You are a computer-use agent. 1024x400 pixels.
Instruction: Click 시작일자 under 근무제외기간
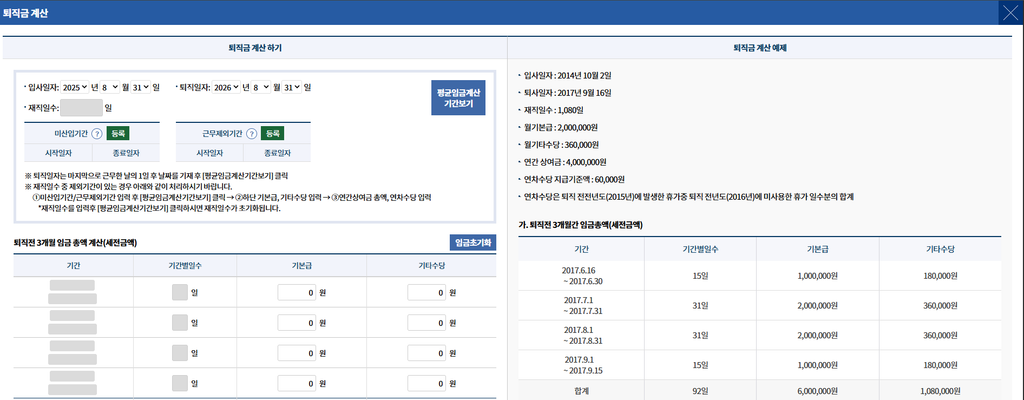210,153
